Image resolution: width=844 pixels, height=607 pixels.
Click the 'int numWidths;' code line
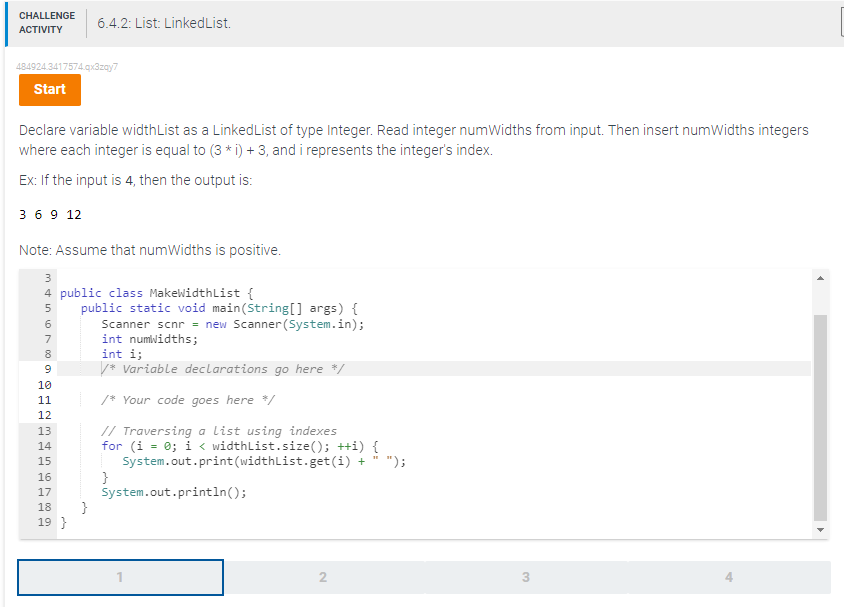[150, 339]
